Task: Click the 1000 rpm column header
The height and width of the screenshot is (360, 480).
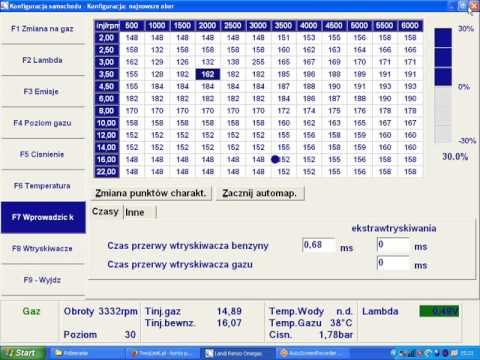Action: 157,26
